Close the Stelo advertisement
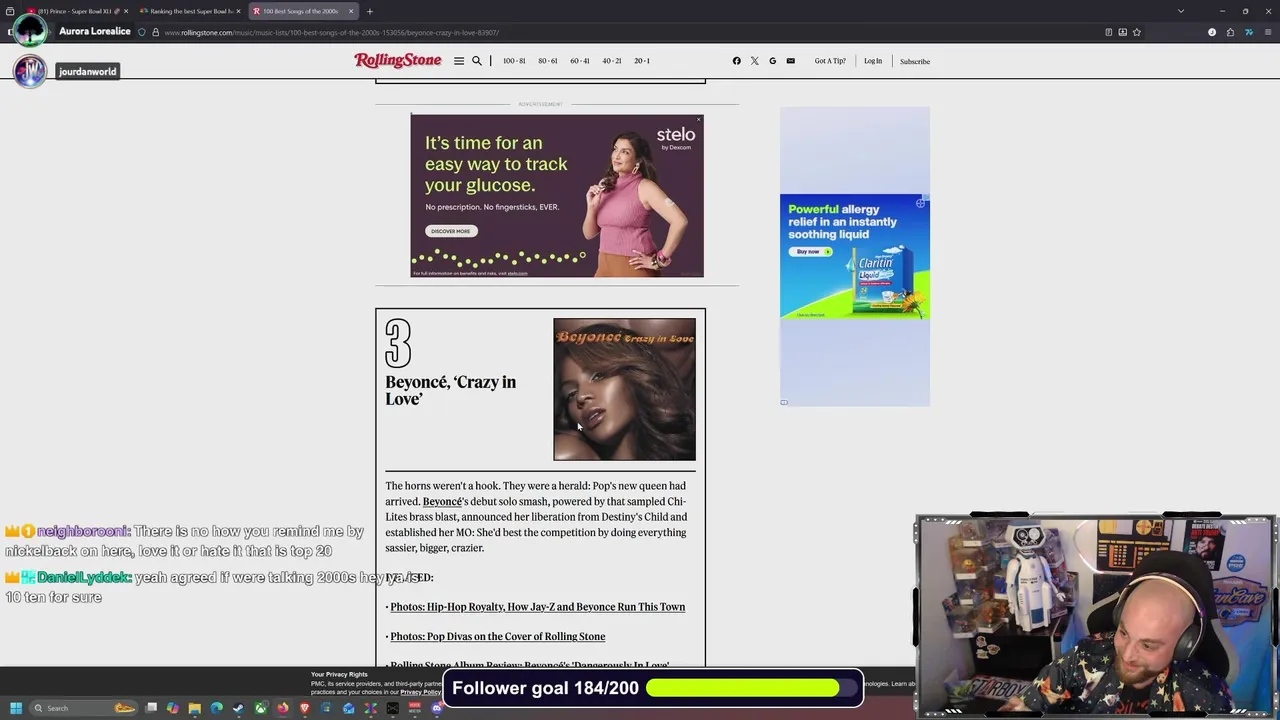The image size is (1280, 720). 698,119
